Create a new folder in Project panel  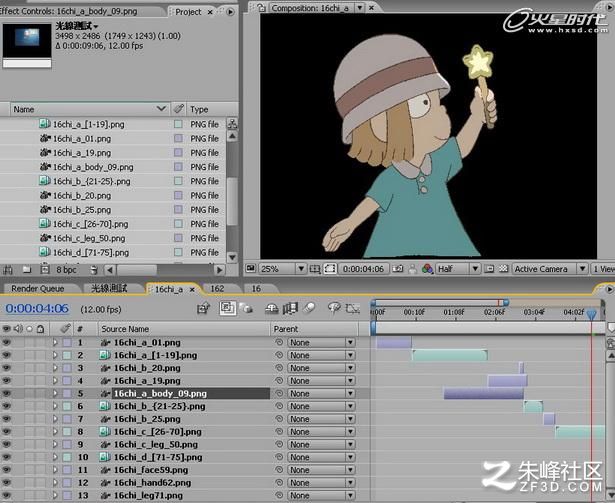click(x=27, y=270)
